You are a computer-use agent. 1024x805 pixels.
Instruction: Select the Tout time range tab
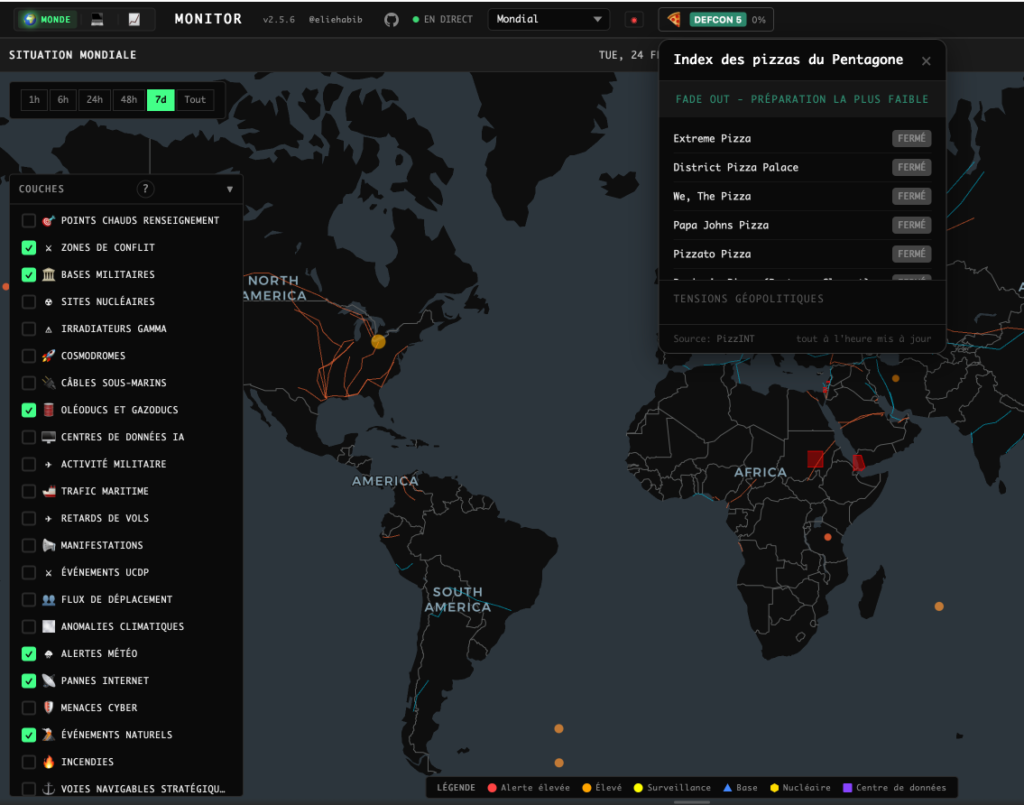(x=195, y=99)
